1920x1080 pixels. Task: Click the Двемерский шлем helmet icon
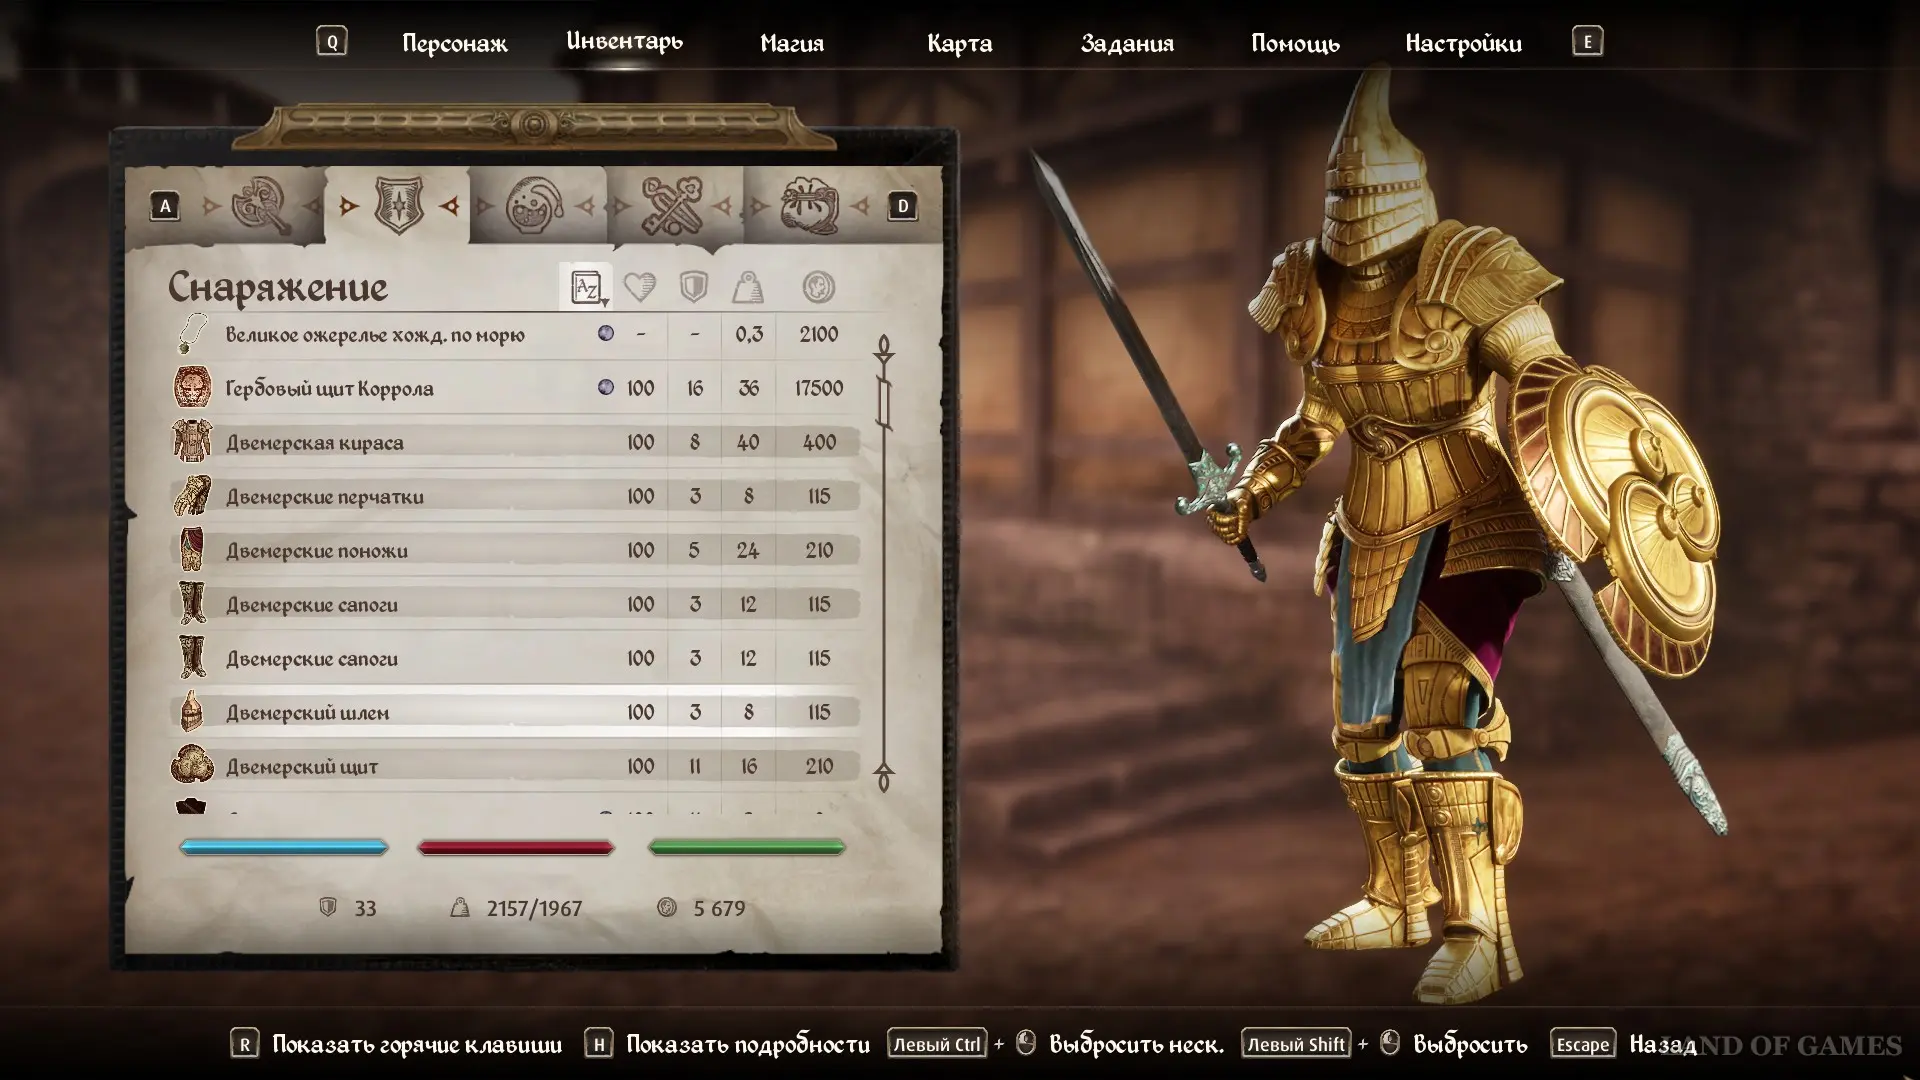(192, 712)
